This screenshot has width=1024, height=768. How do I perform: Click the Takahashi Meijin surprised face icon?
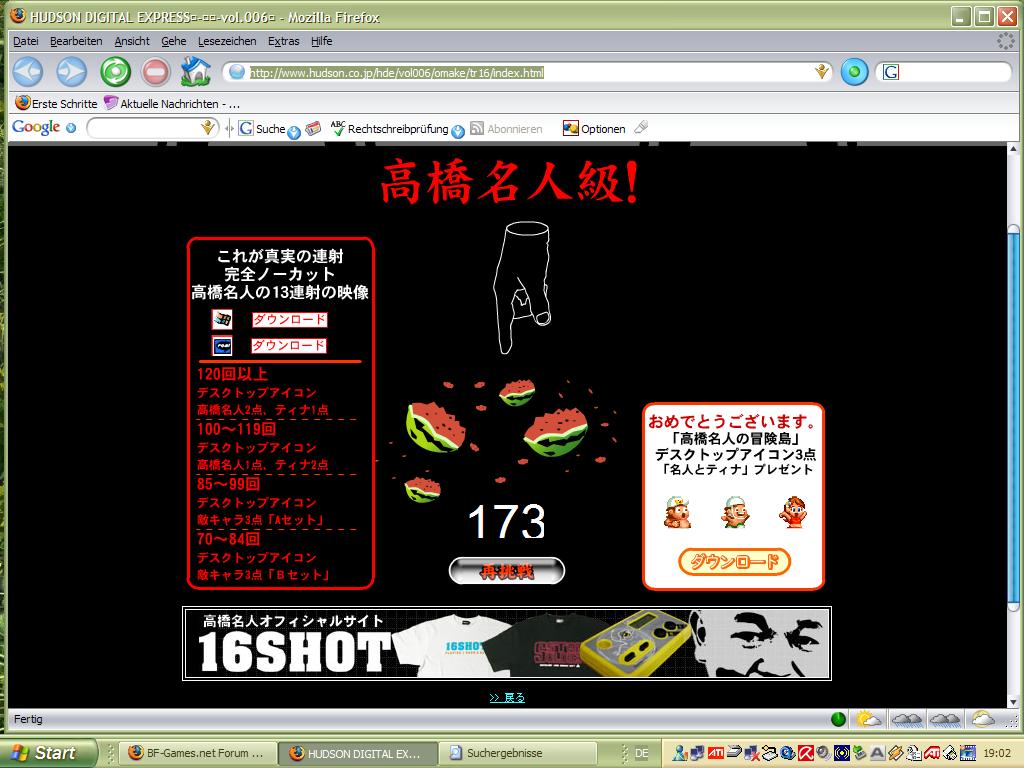[x=677, y=511]
